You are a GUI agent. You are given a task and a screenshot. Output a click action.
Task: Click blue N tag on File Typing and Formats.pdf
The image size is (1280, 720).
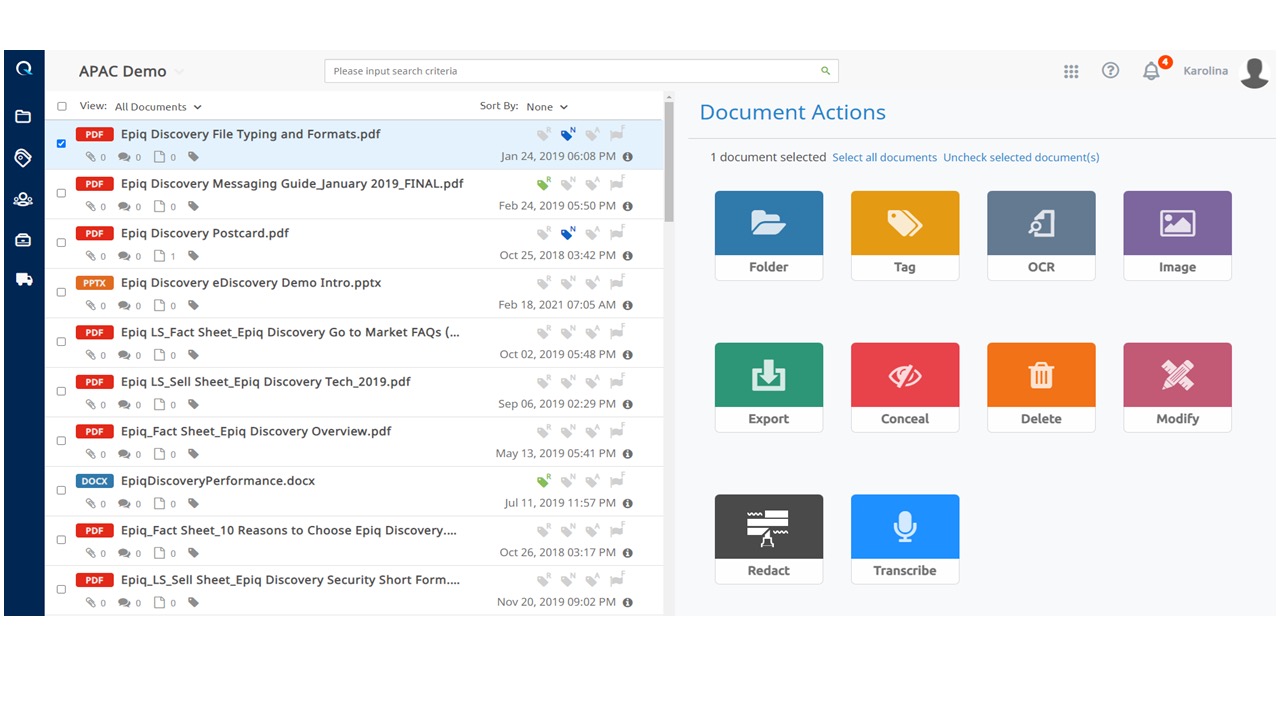tap(568, 133)
